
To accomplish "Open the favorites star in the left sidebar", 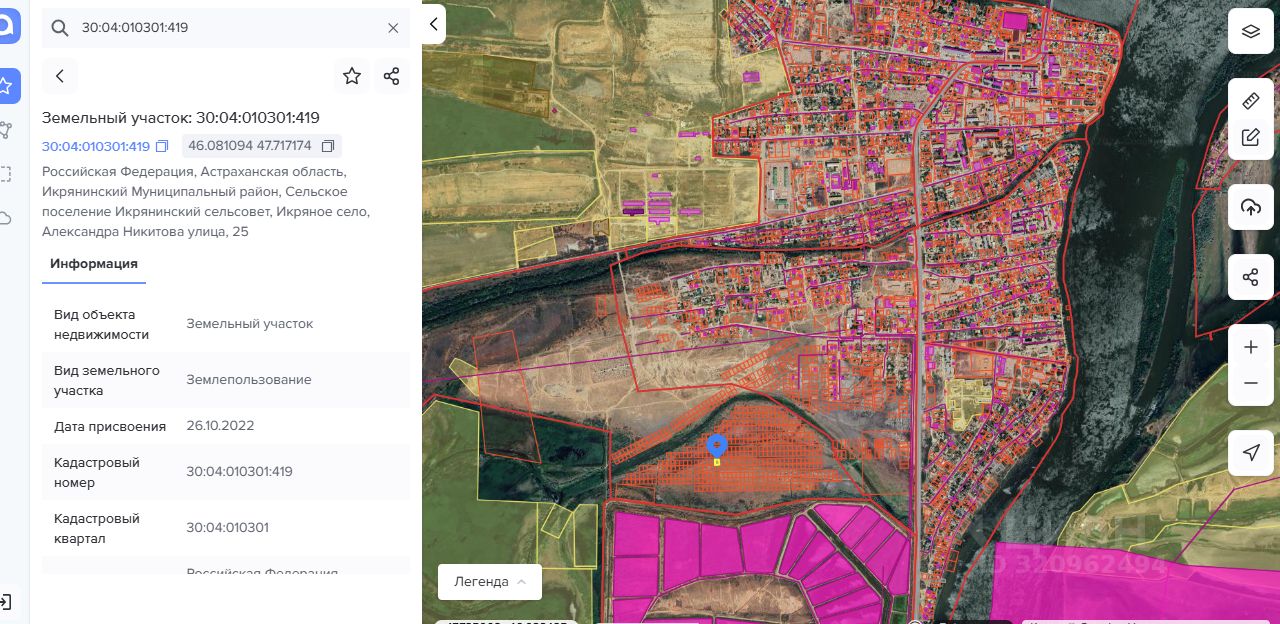I will [7, 87].
